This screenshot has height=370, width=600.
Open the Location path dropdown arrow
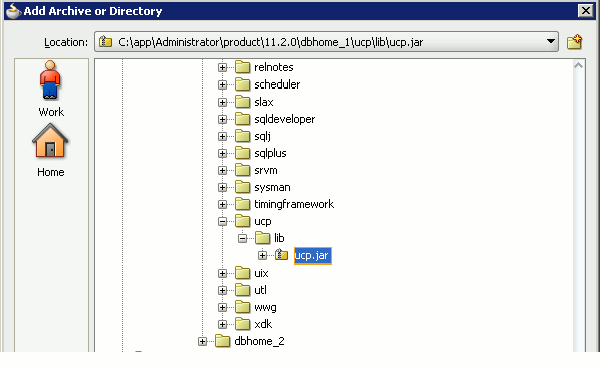[x=551, y=41]
